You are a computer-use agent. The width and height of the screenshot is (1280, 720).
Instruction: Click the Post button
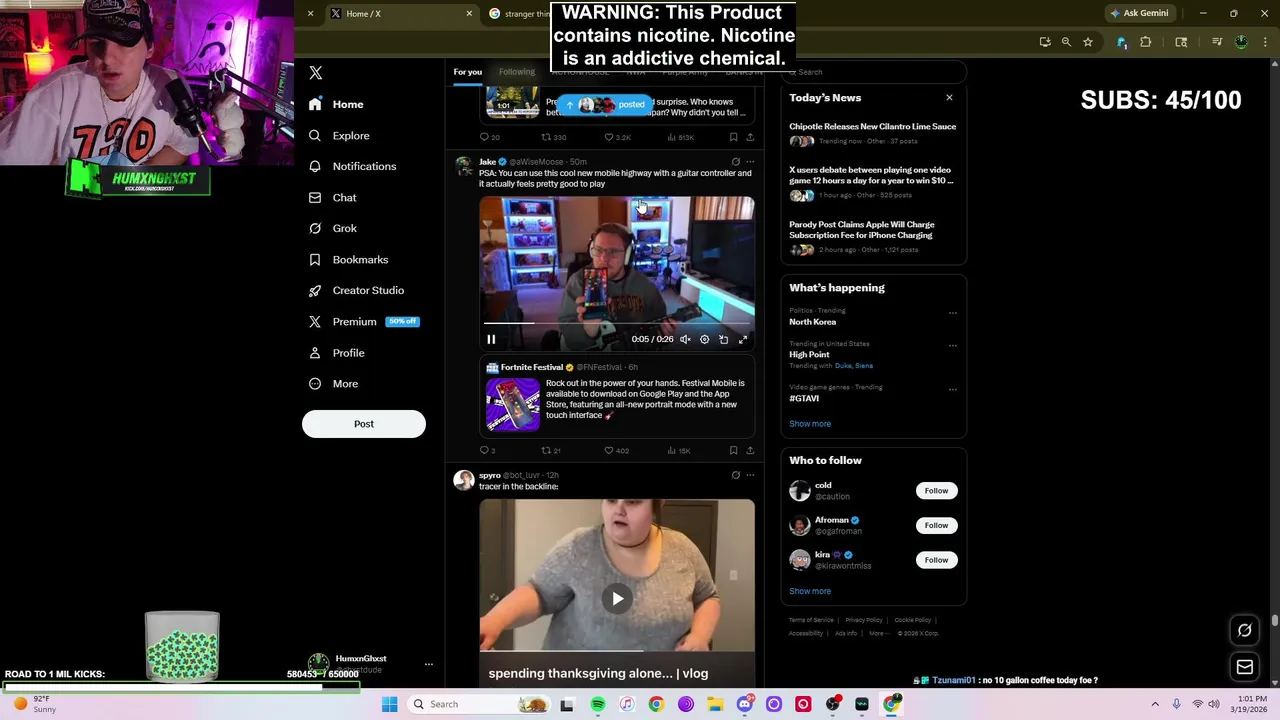tap(364, 424)
